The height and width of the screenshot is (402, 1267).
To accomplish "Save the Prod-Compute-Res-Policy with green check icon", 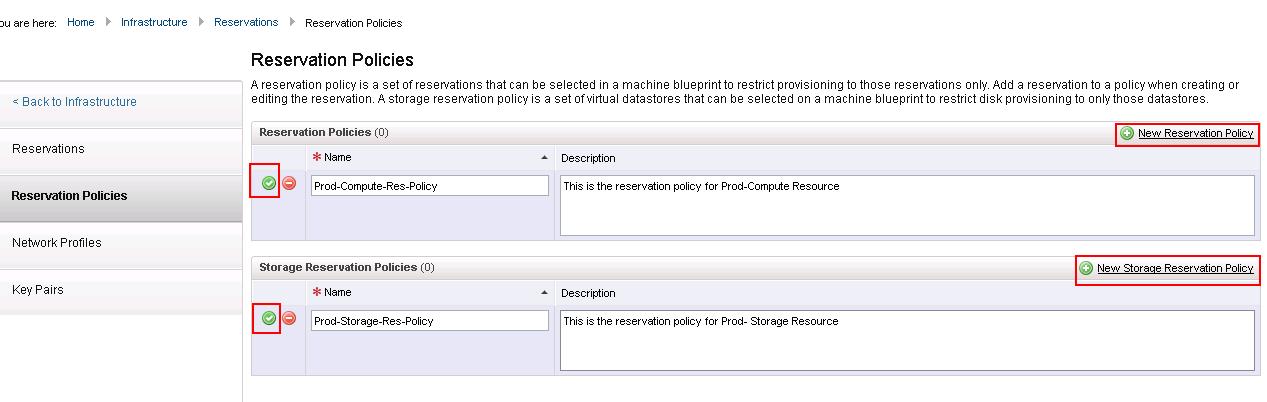I will coord(268,183).
